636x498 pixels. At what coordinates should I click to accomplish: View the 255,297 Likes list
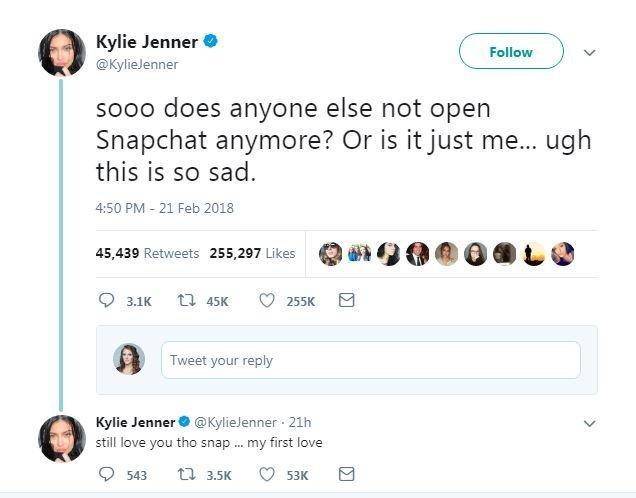pyautogui.click(x=252, y=253)
